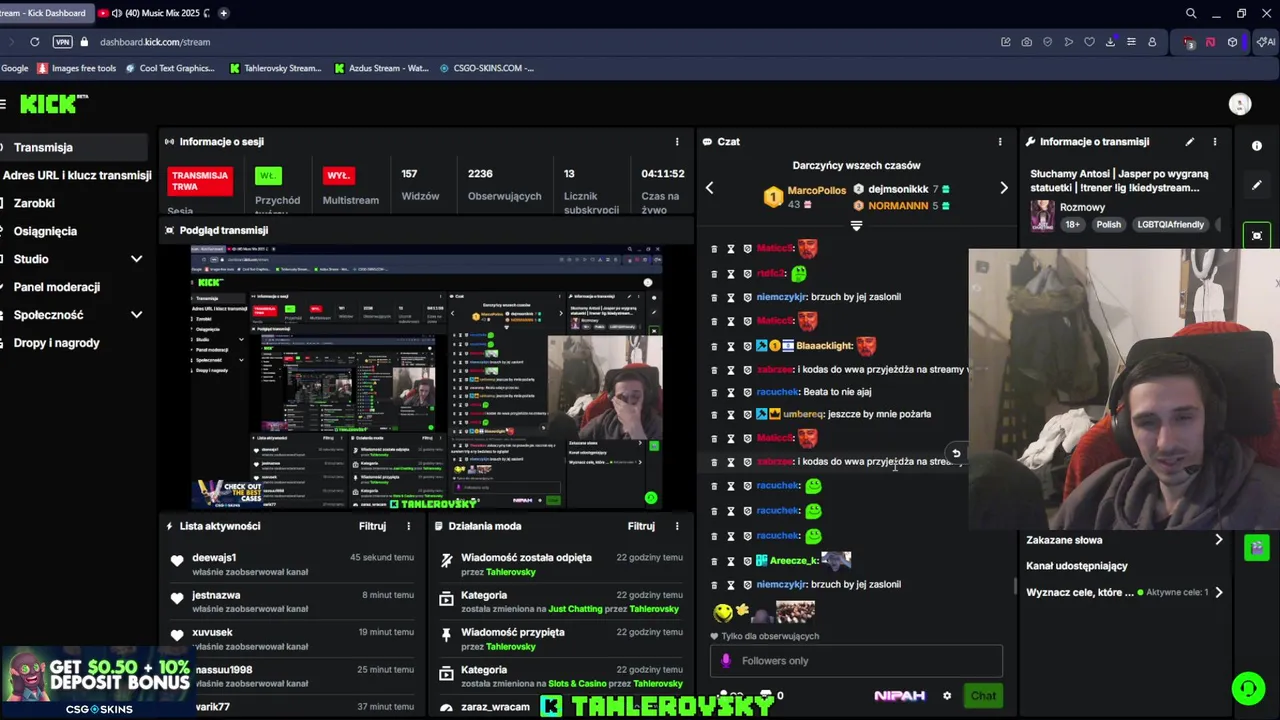This screenshot has width=1280, height=720.
Task: Open Dropy i nagrody
Action: 57,343
